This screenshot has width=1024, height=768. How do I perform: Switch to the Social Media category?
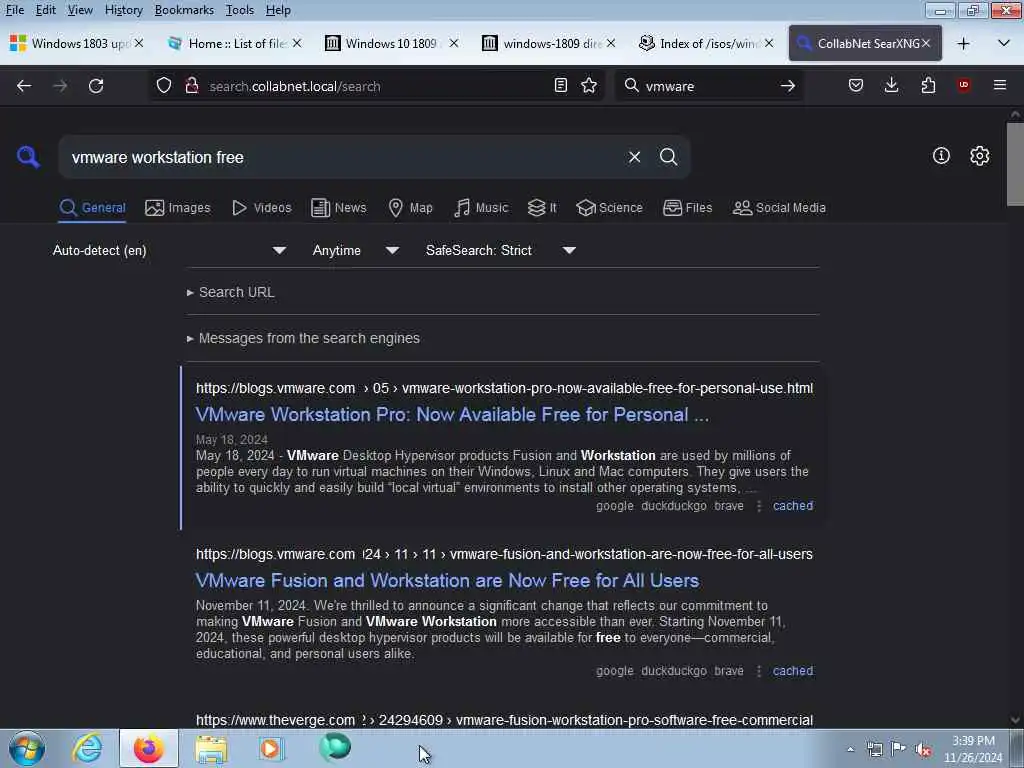779,208
